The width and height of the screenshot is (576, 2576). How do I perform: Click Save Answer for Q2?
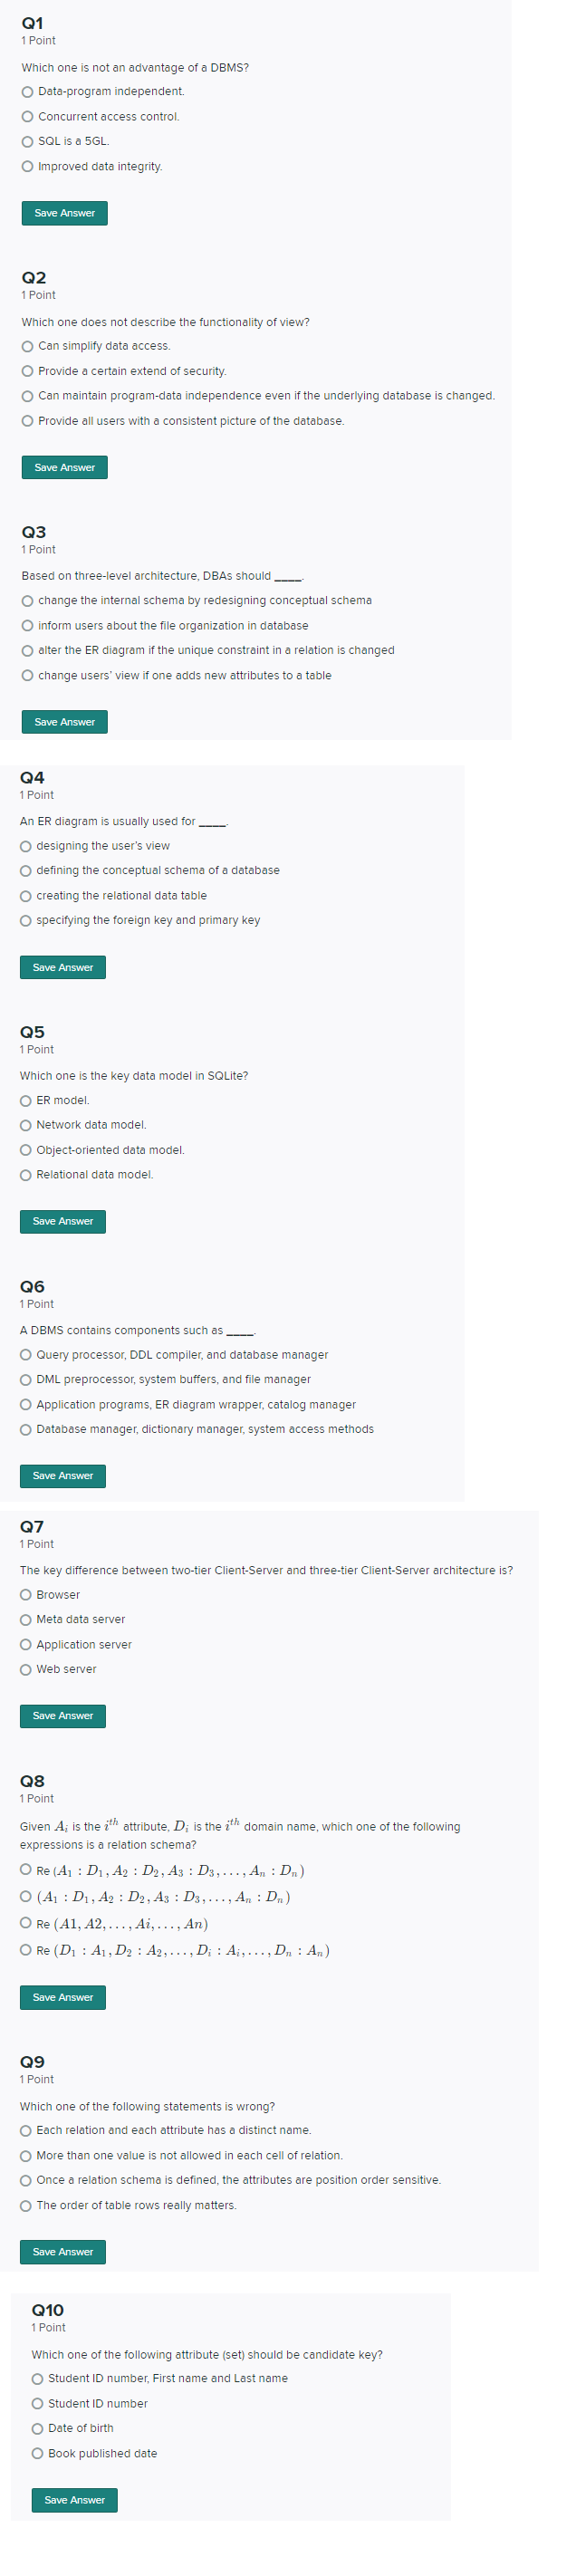[64, 467]
